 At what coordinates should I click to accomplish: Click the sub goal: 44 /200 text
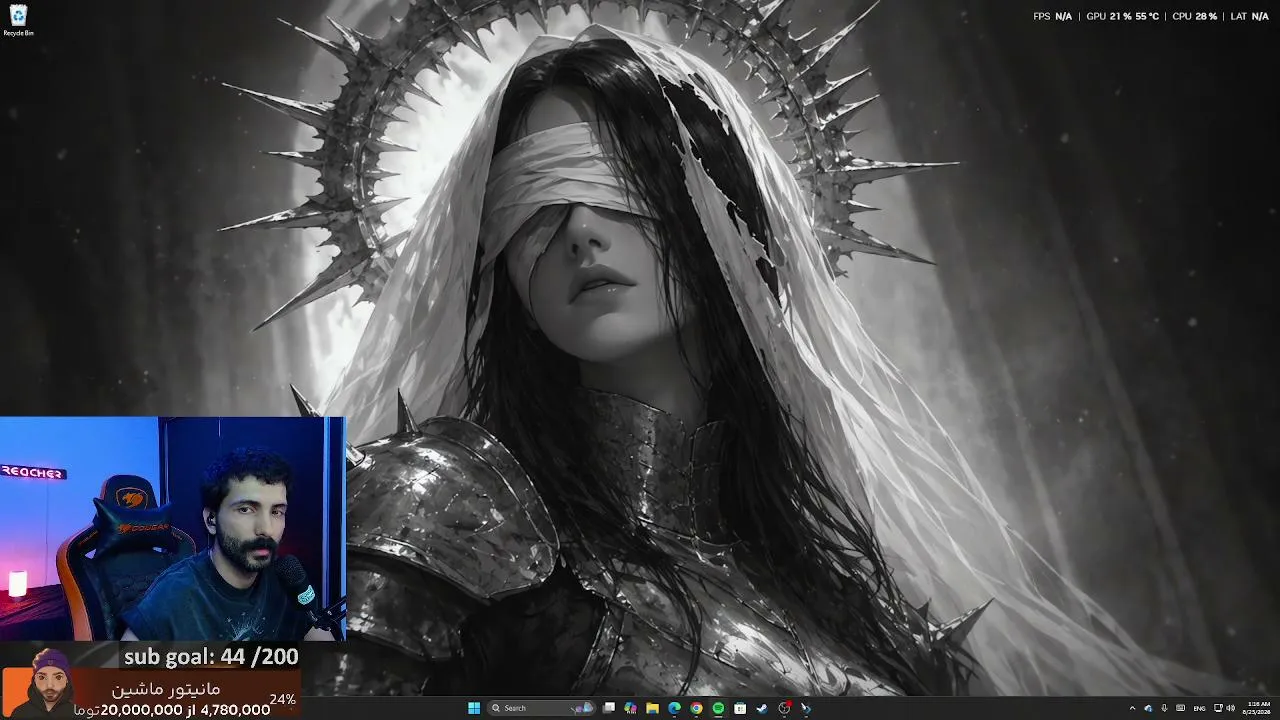click(211, 657)
